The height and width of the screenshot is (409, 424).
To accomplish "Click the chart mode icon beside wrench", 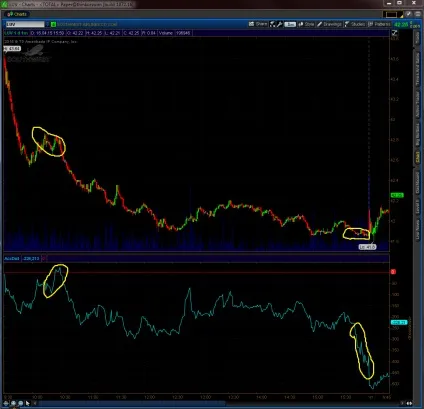I will [x=273, y=24].
